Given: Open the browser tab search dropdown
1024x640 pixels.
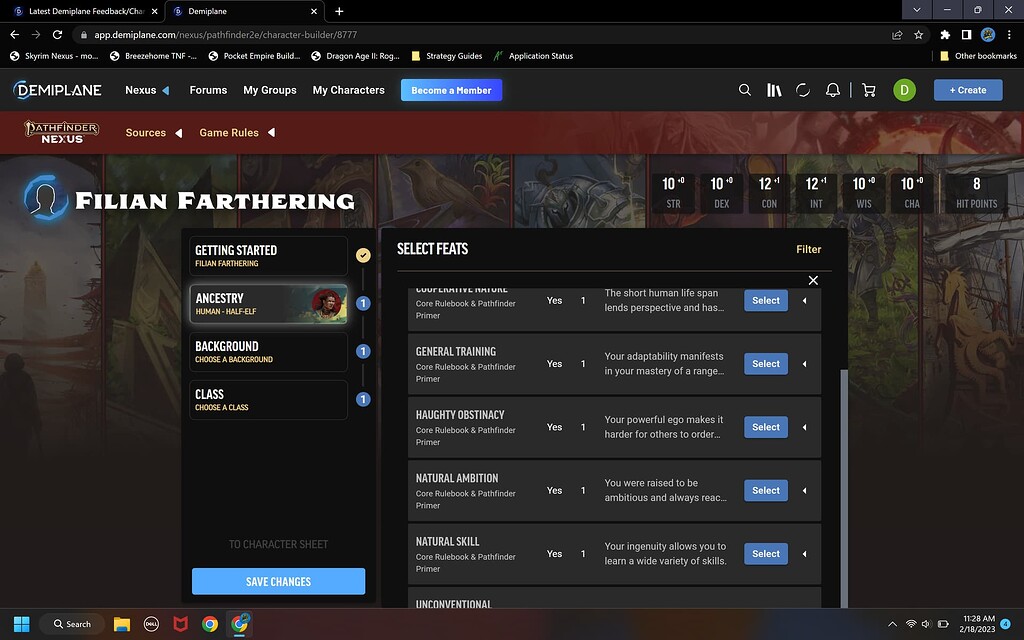Looking at the screenshot, I should [917, 10].
